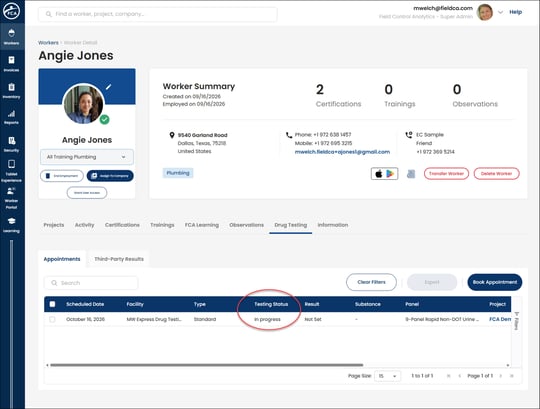Screen dimensions: 540x409
Task: Click the Book Appointment button
Action: pos(495,282)
